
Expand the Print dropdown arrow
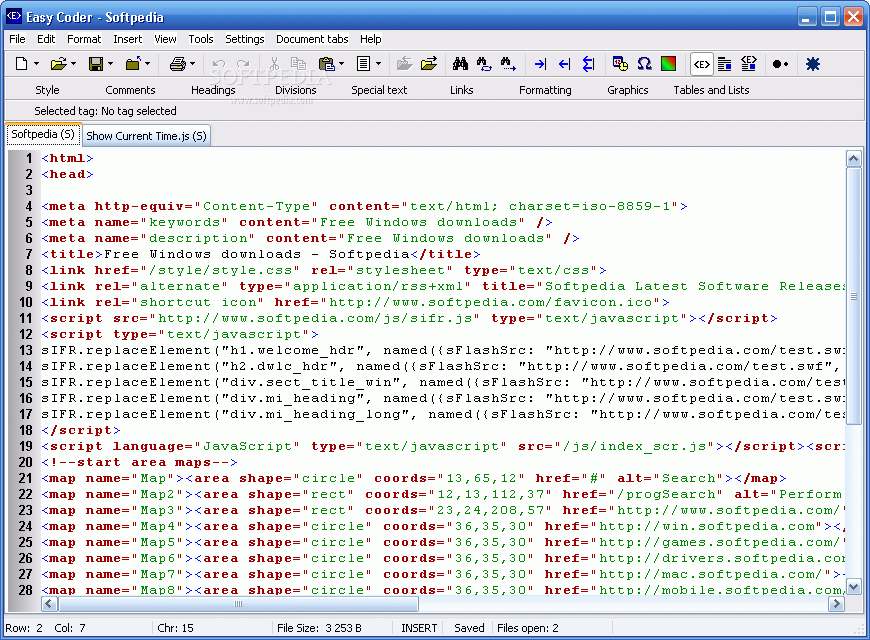pos(193,64)
